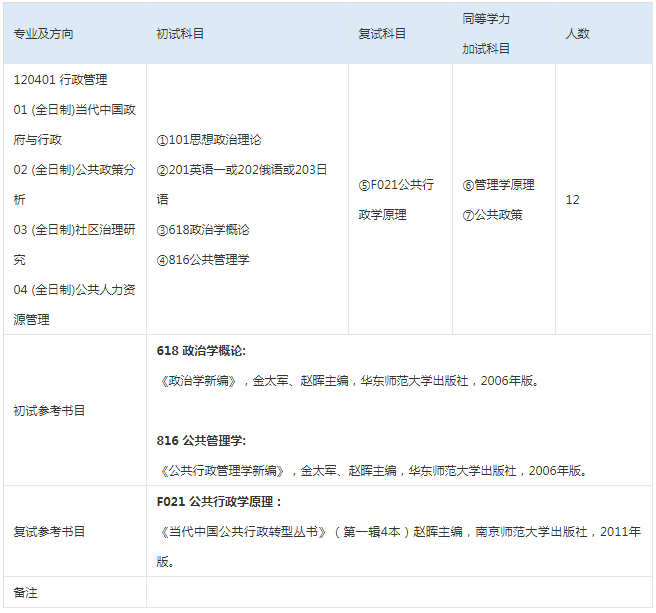
Task: Click the 初试参考书目 row label
Action: pos(49,410)
